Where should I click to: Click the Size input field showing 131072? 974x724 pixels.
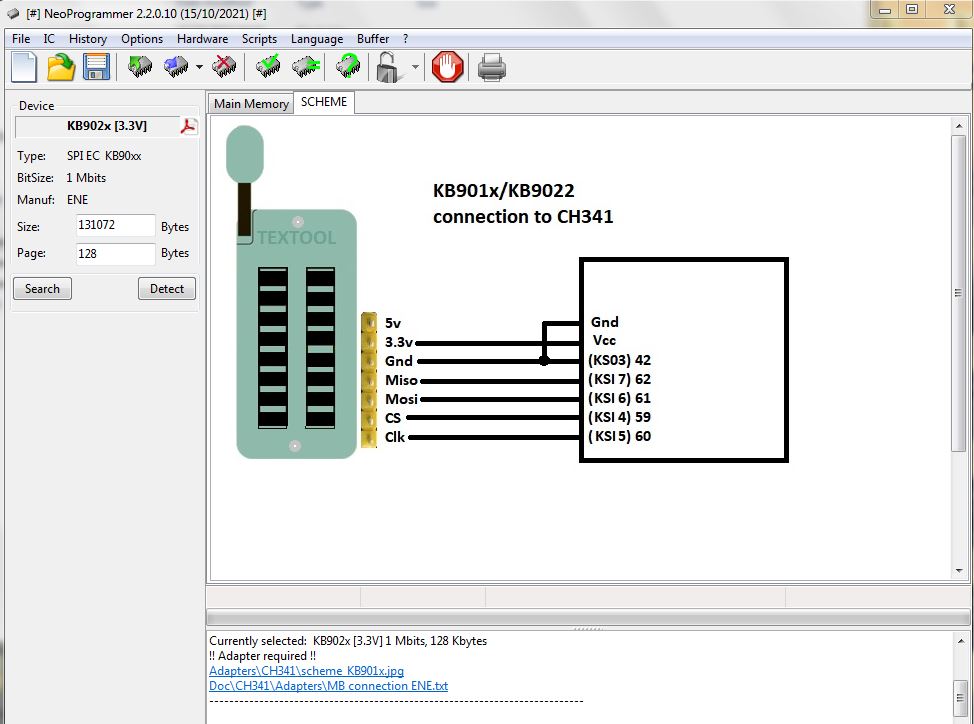pos(115,226)
